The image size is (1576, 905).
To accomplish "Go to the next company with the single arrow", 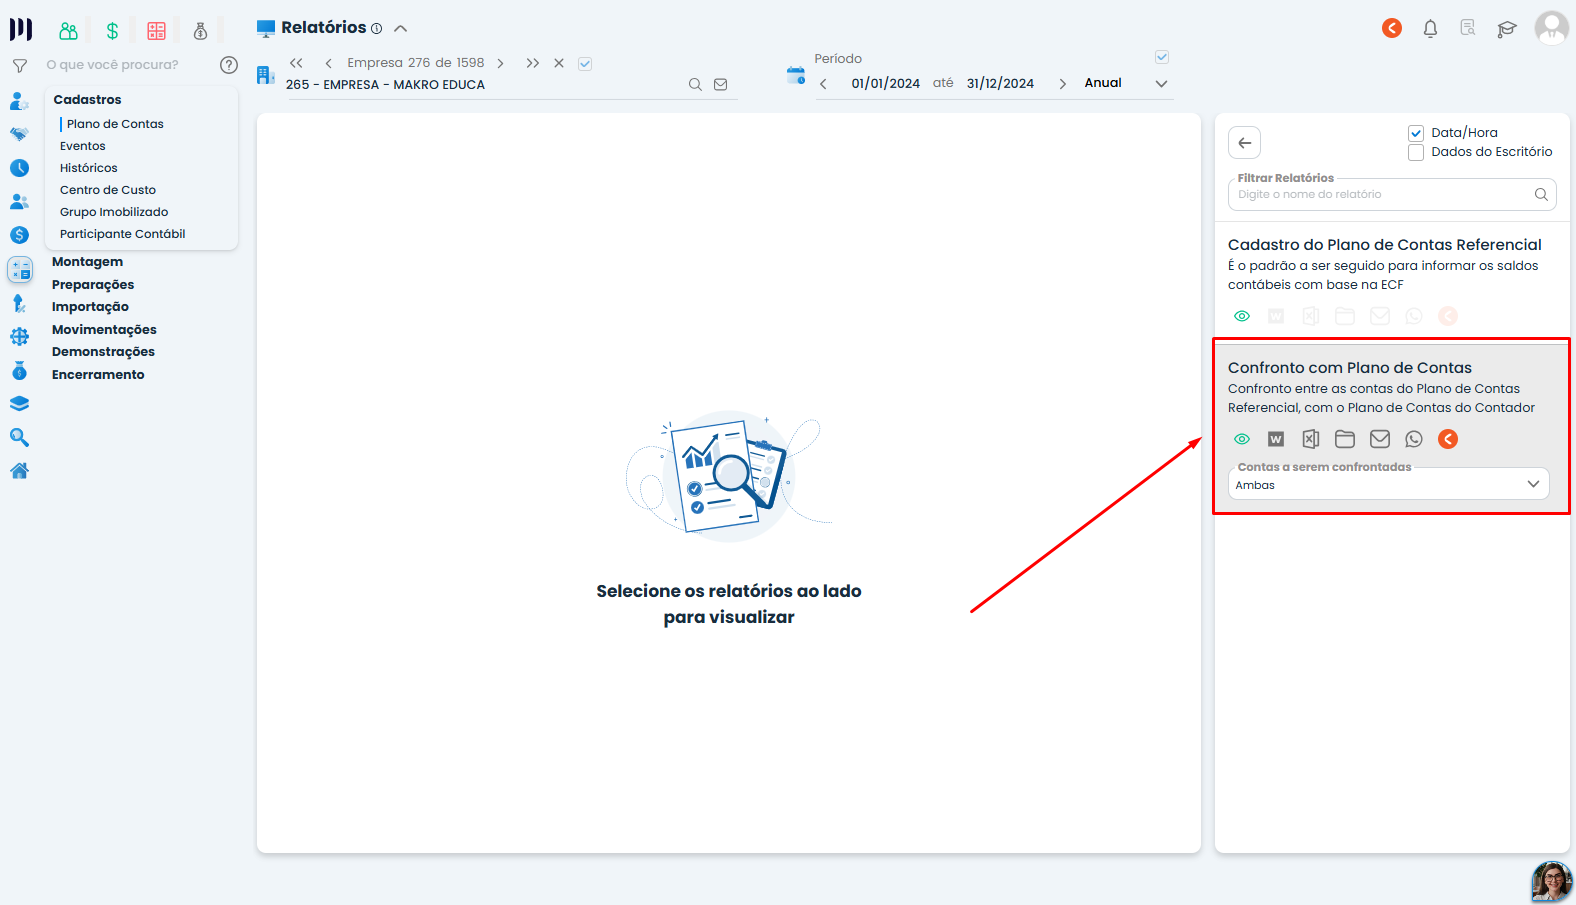I will click(x=501, y=63).
